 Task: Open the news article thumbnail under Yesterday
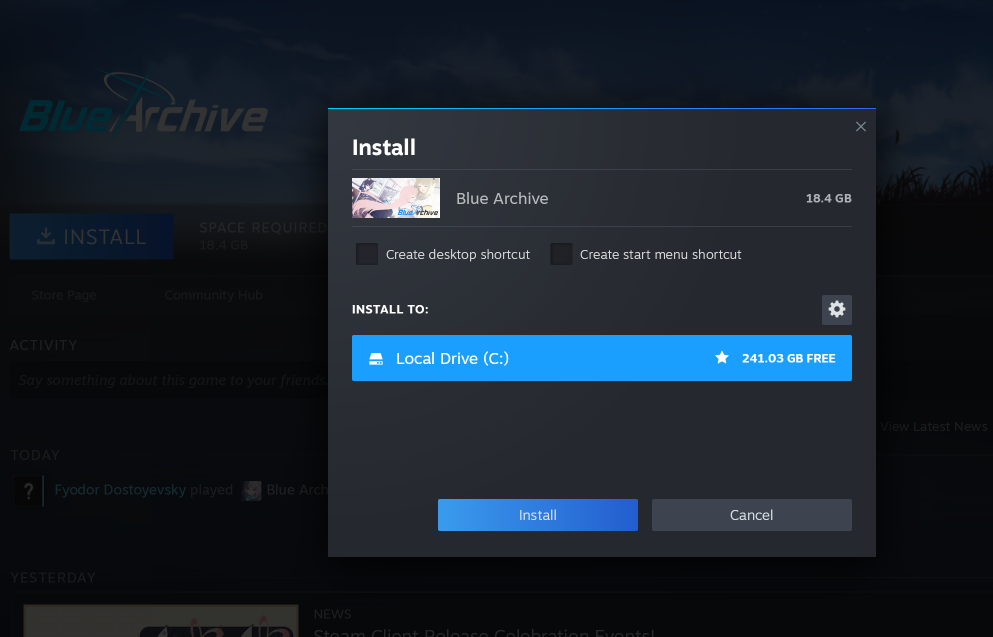click(161, 621)
